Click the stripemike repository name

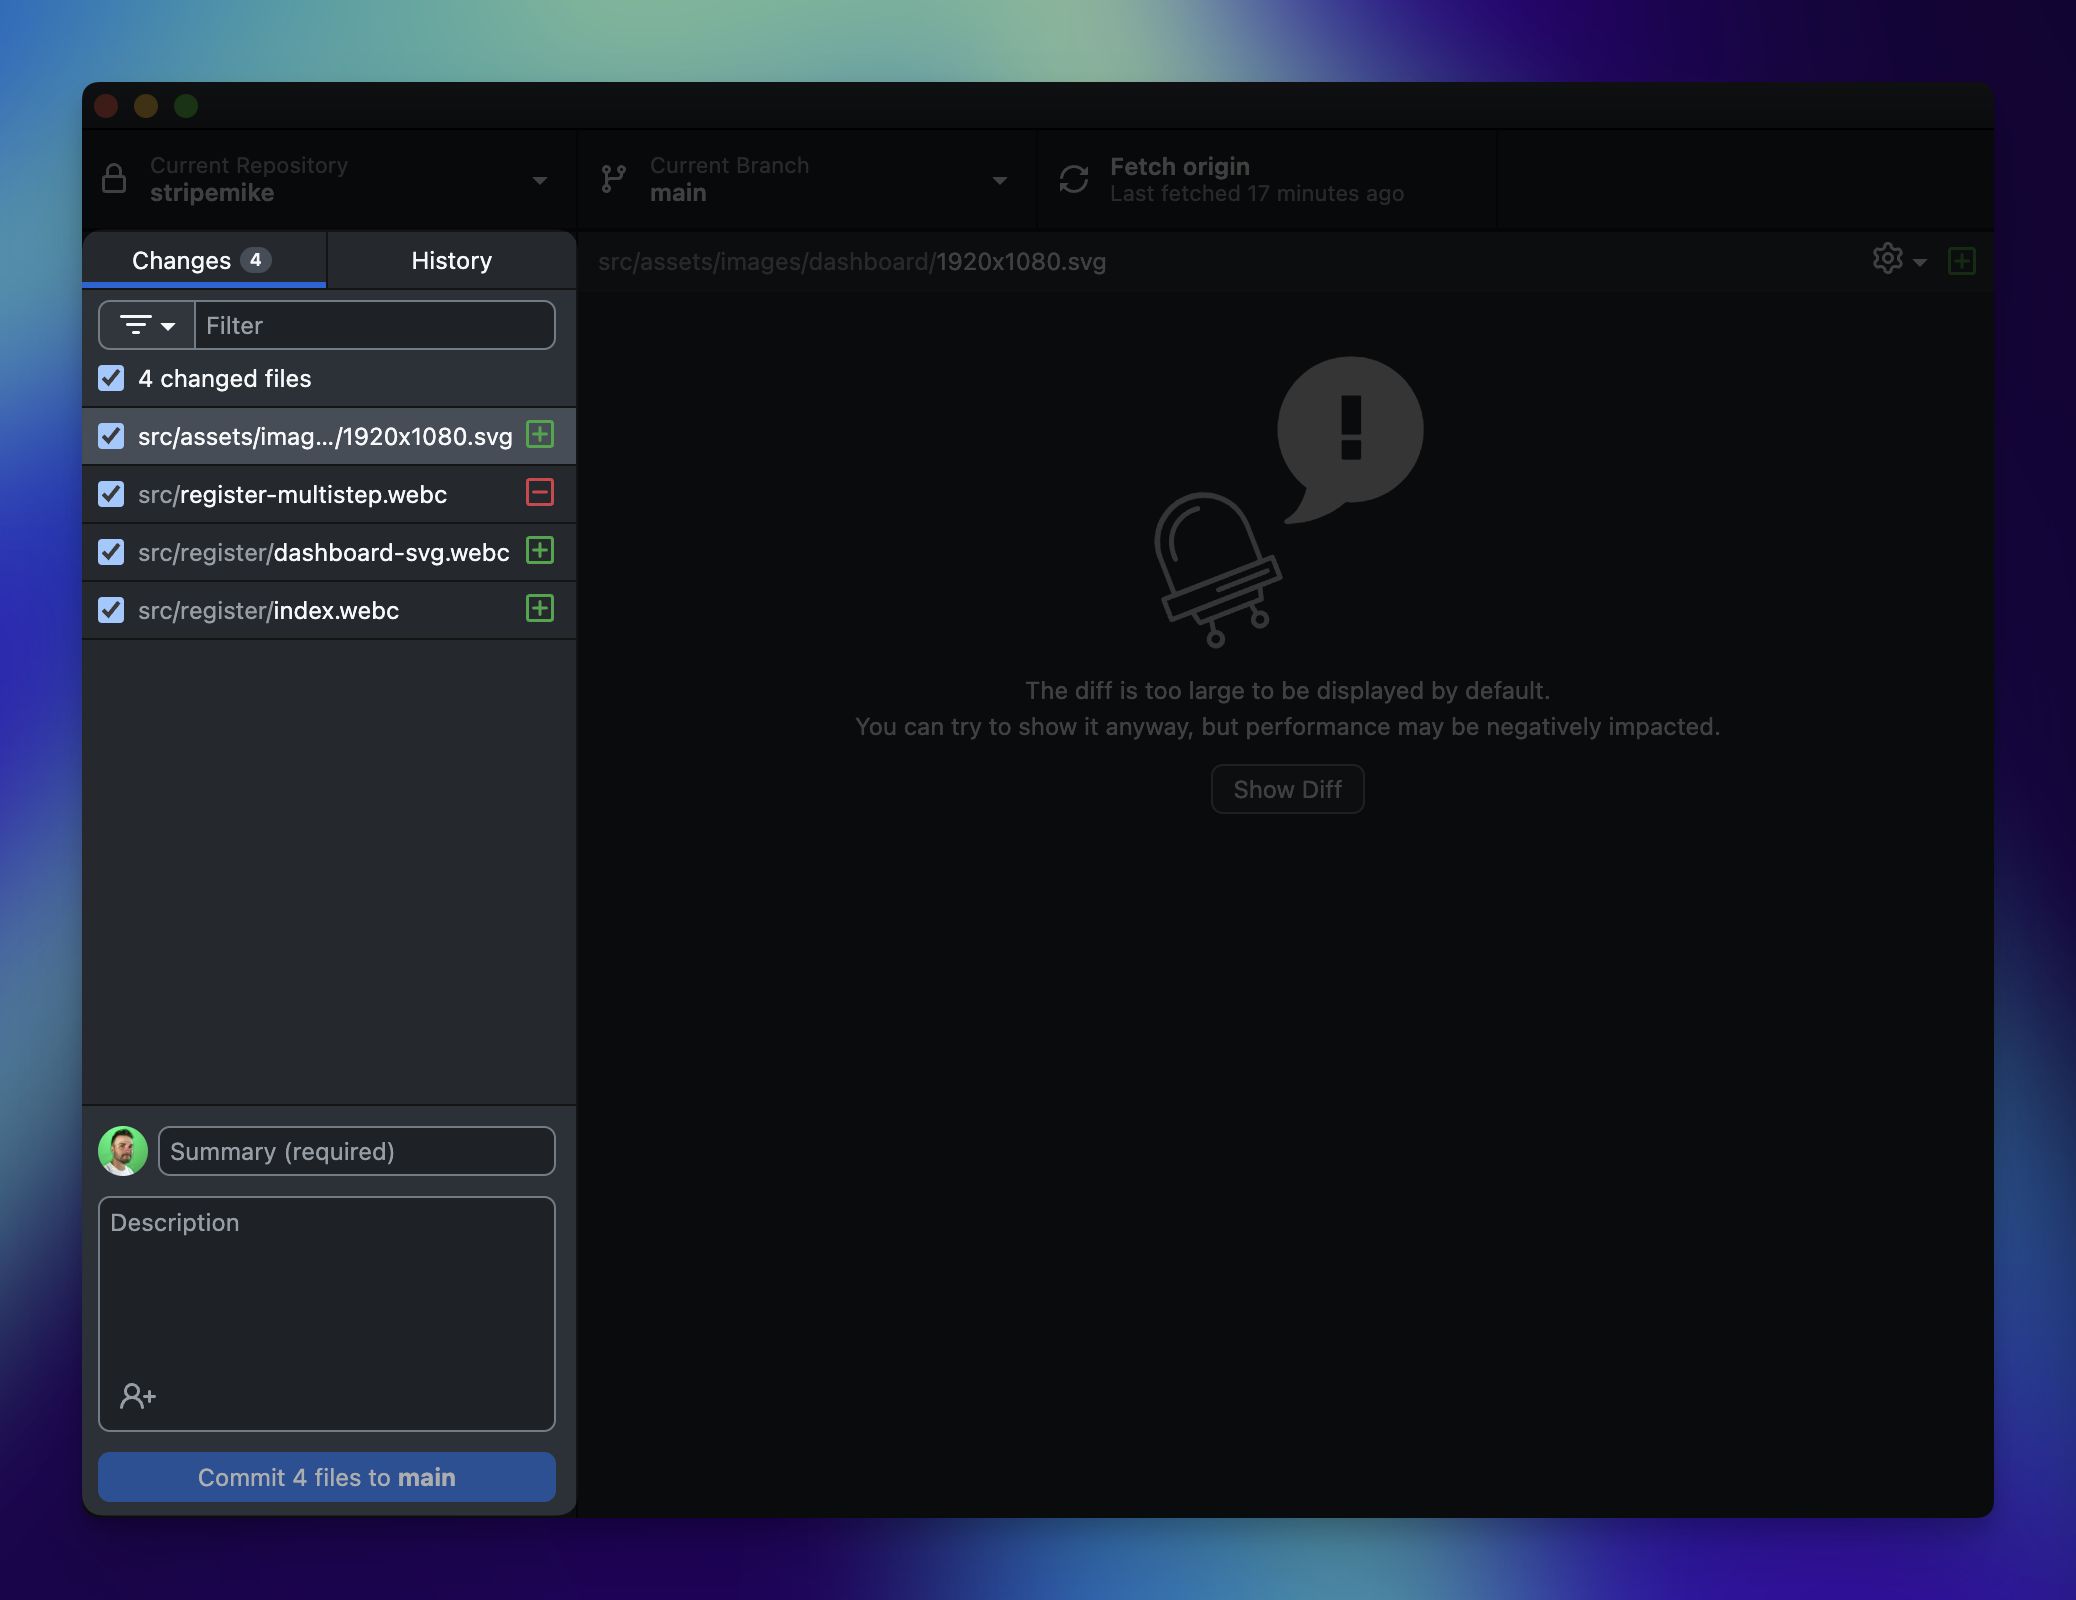pos(212,193)
